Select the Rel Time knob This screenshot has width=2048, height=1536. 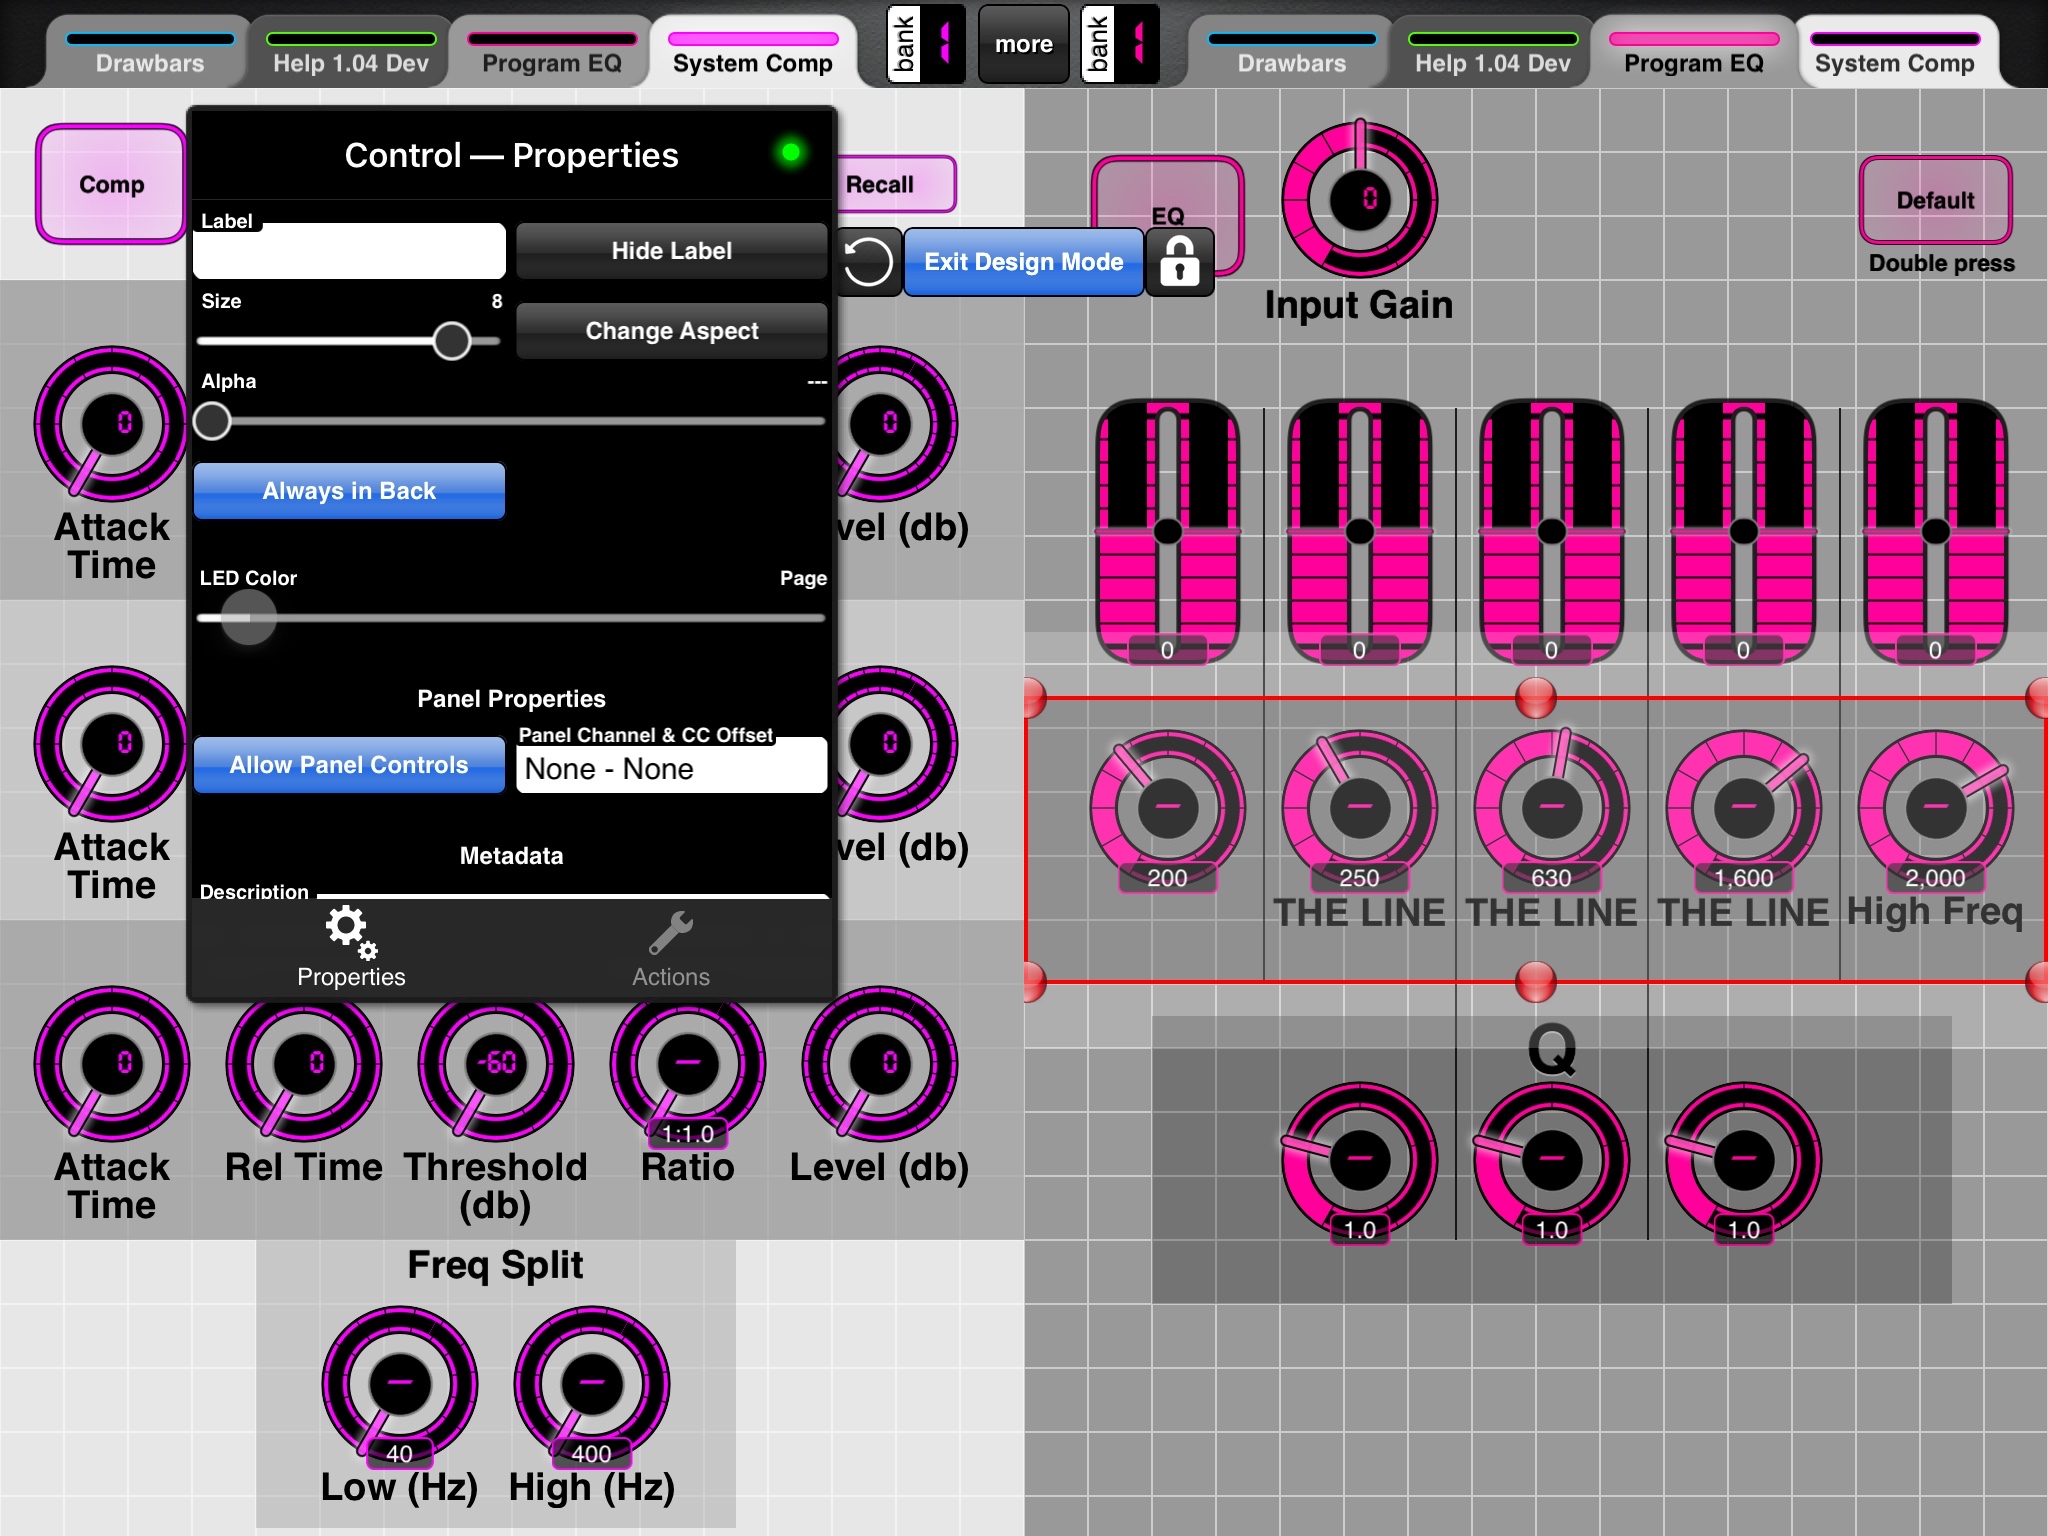[304, 1064]
